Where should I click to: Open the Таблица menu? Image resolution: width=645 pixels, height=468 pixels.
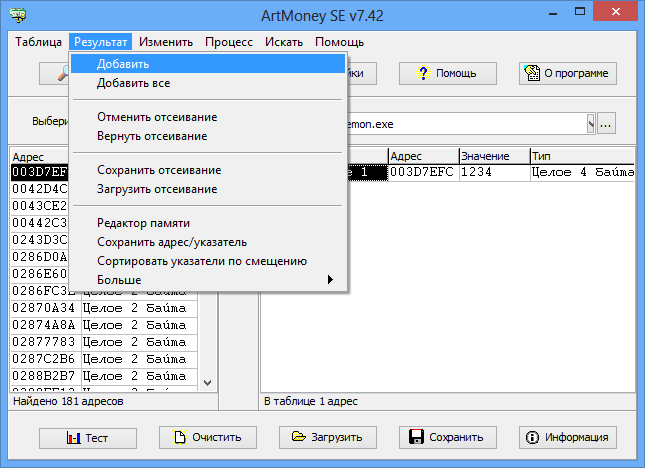coord(38,42)
